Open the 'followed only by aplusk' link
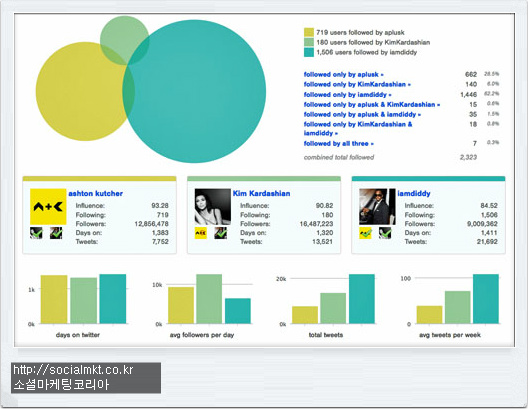This screenshot has width=528, height=409. click(343, 74)
